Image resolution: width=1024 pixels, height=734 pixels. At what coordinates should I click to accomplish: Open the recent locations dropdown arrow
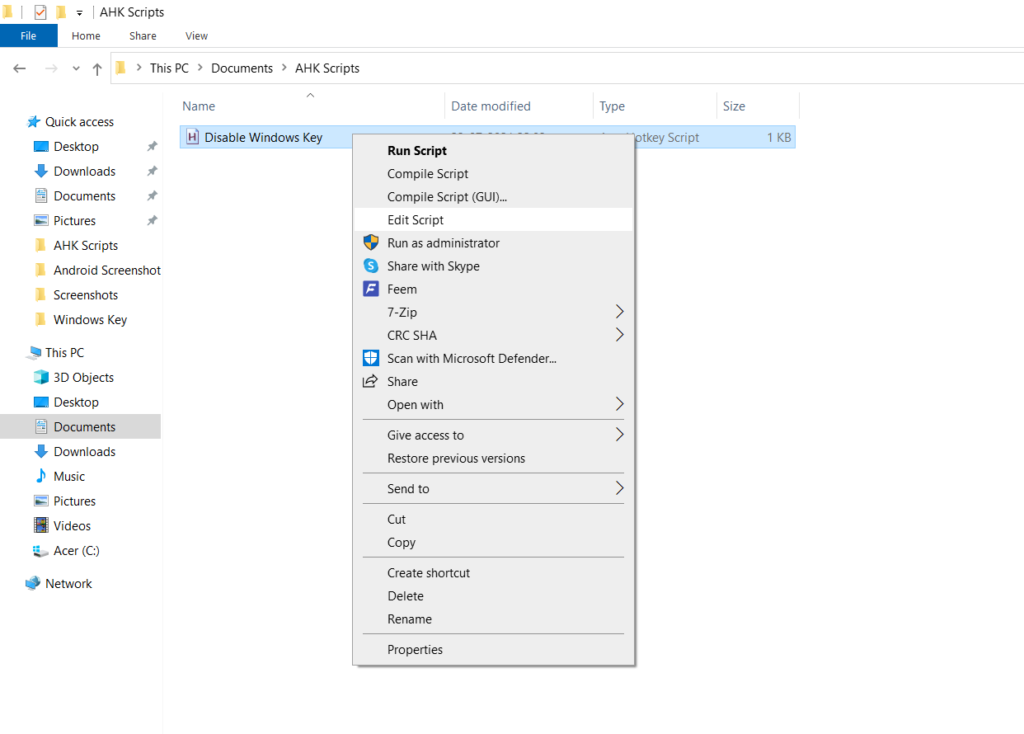[76, 69]
